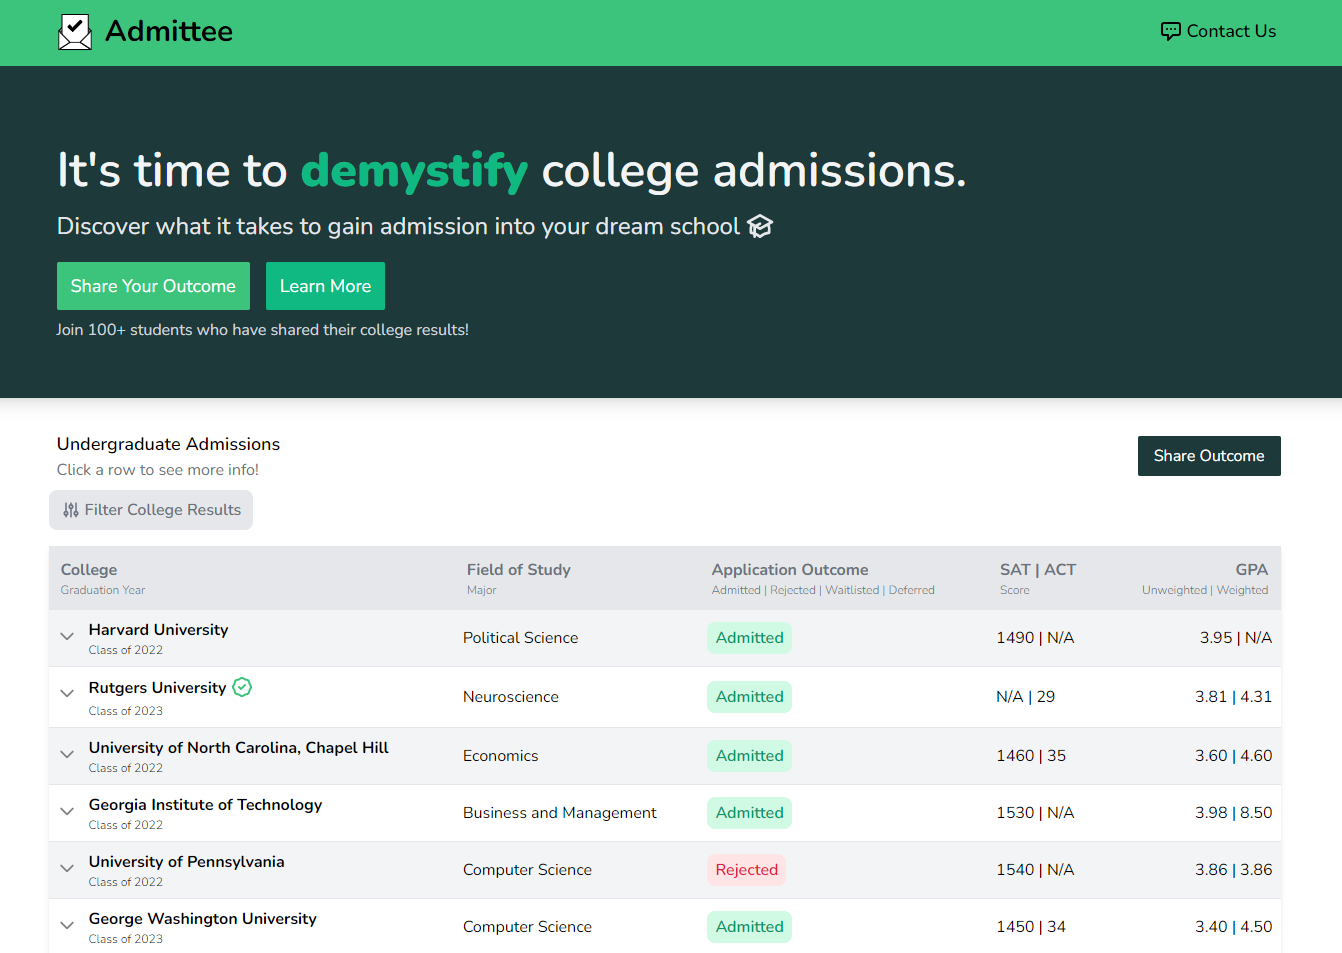Expand the George Washington University row chevron
The image size is (1342, 953).
point(67,925)
